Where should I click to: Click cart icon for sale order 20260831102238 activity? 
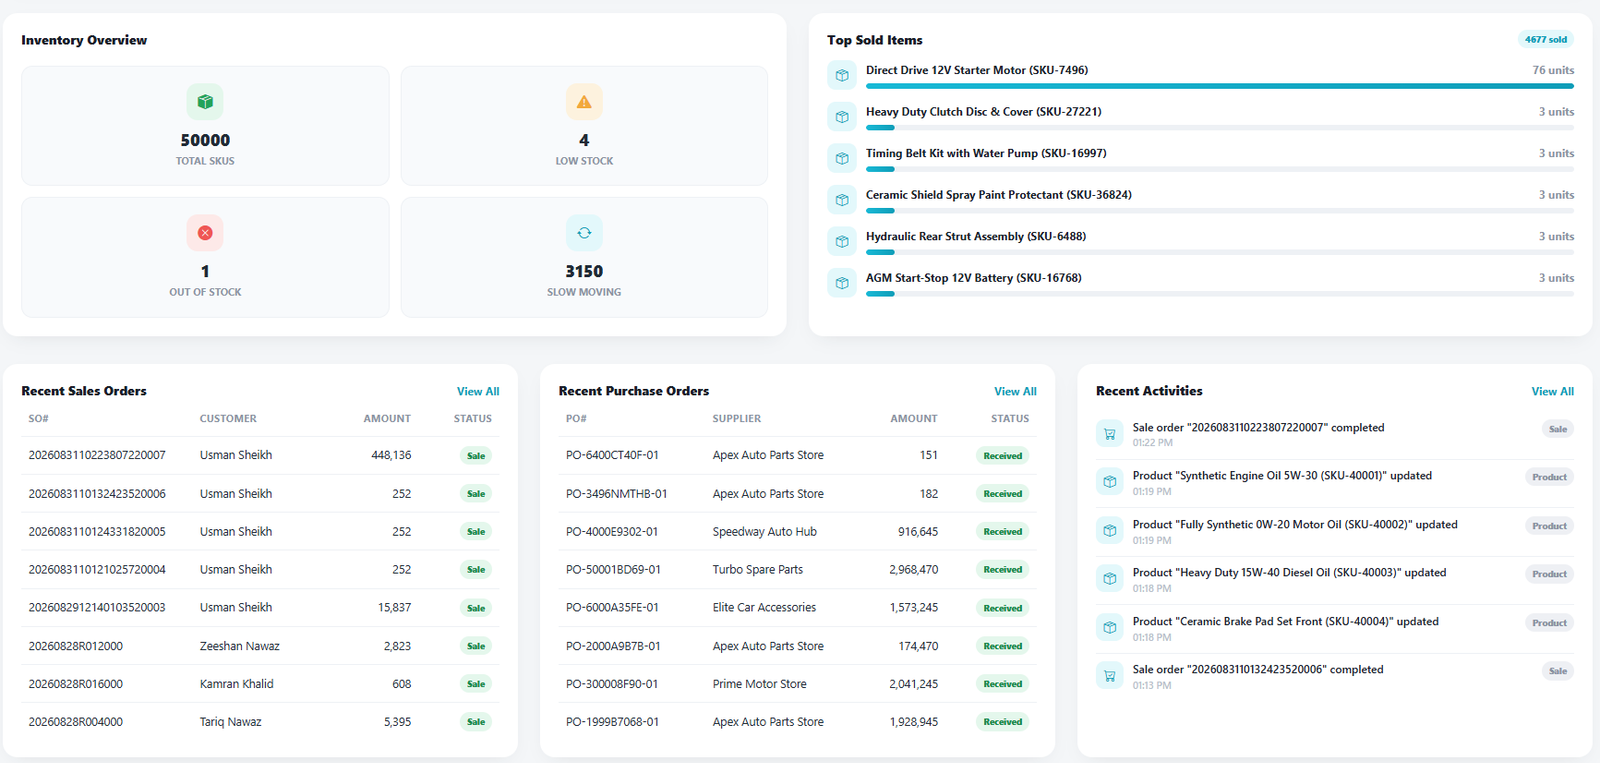point(1110,434)
